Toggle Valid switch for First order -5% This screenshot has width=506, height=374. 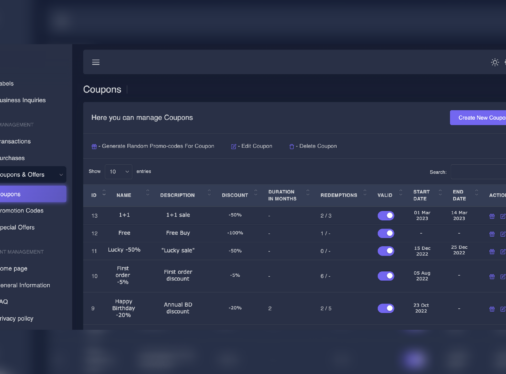(386, 276)
